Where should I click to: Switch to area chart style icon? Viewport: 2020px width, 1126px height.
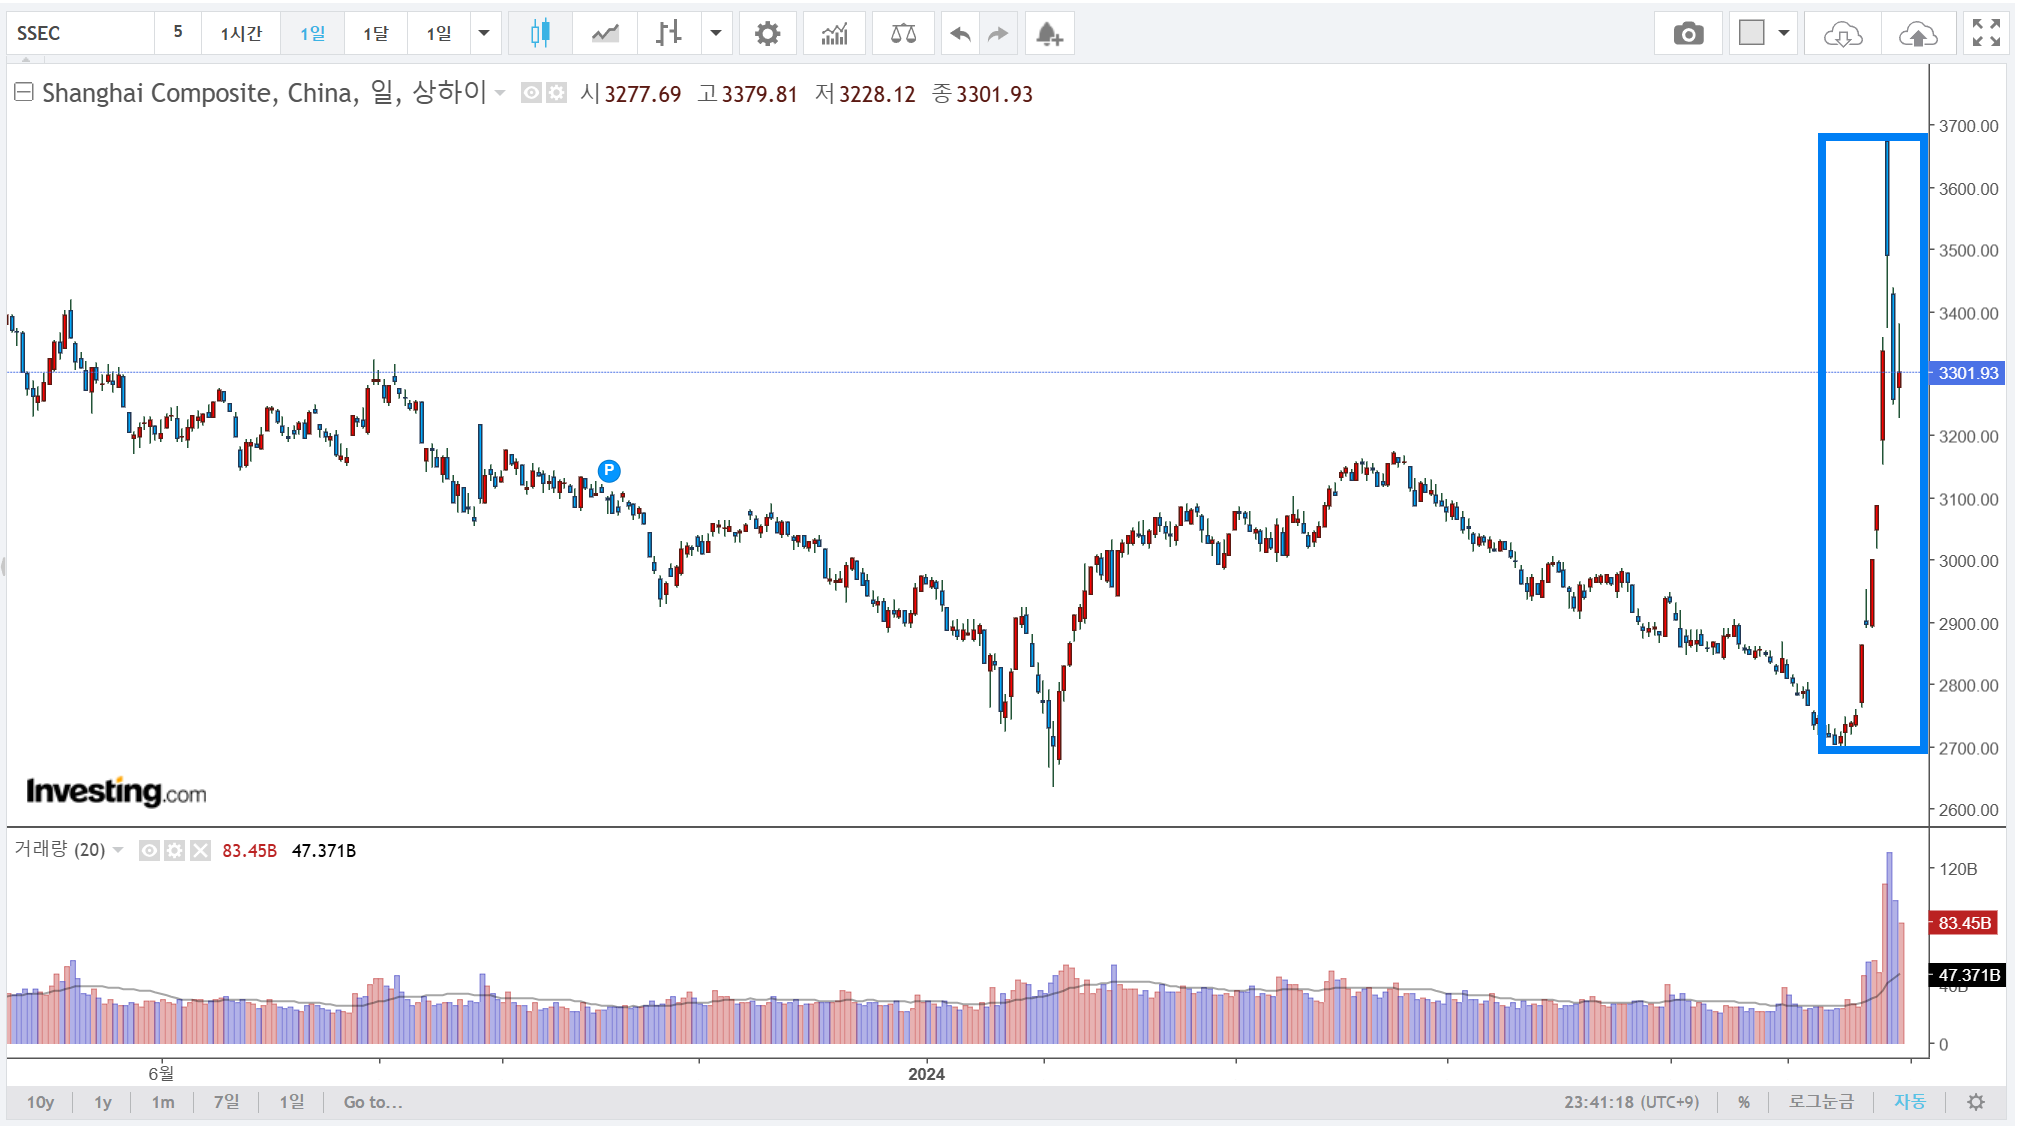pos(605,34)
